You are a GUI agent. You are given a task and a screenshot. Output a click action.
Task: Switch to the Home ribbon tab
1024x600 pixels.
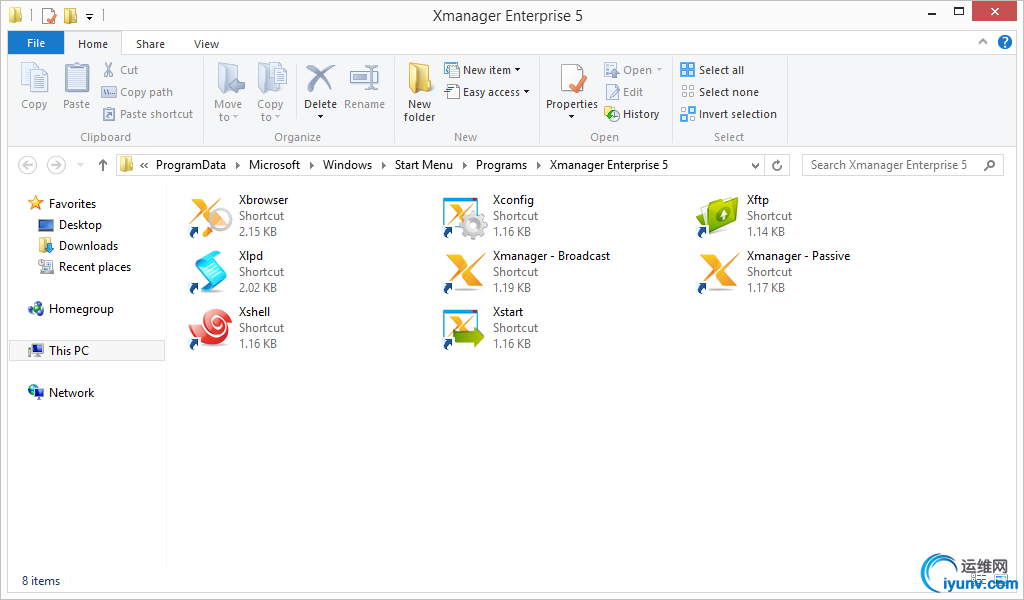[x=93, y=44]
